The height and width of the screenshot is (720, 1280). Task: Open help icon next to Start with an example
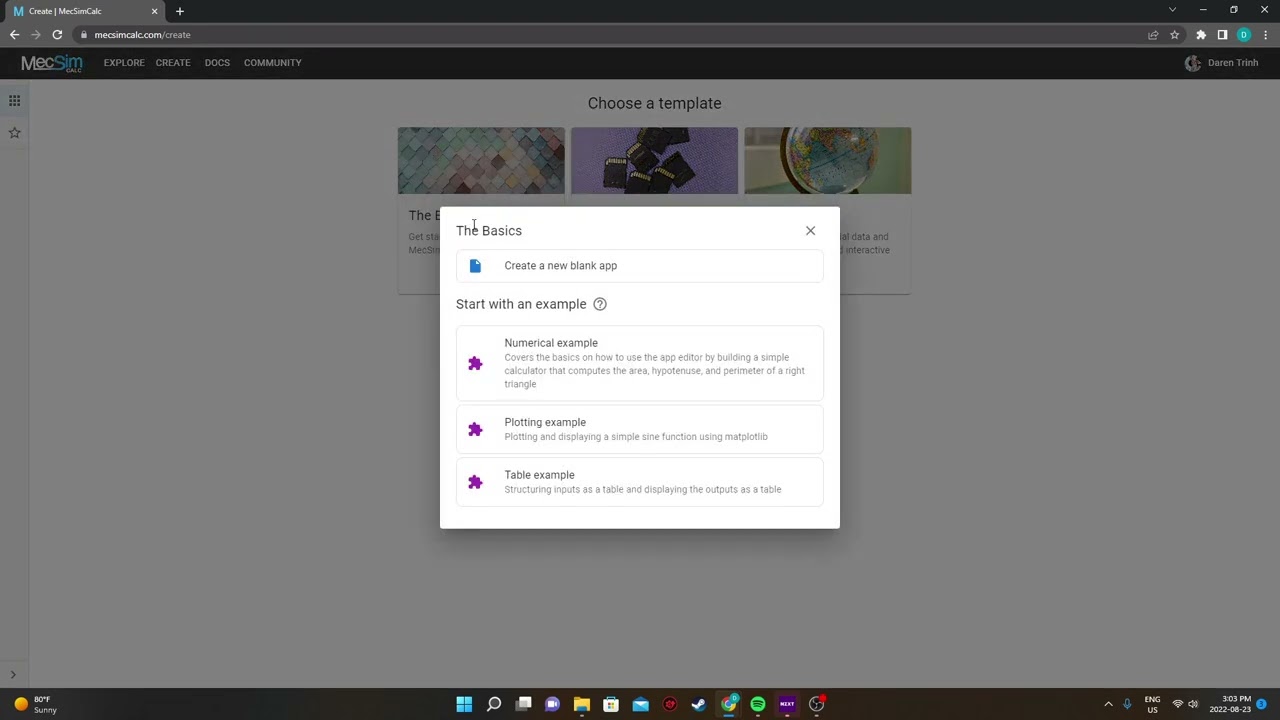tap(600, 304)
